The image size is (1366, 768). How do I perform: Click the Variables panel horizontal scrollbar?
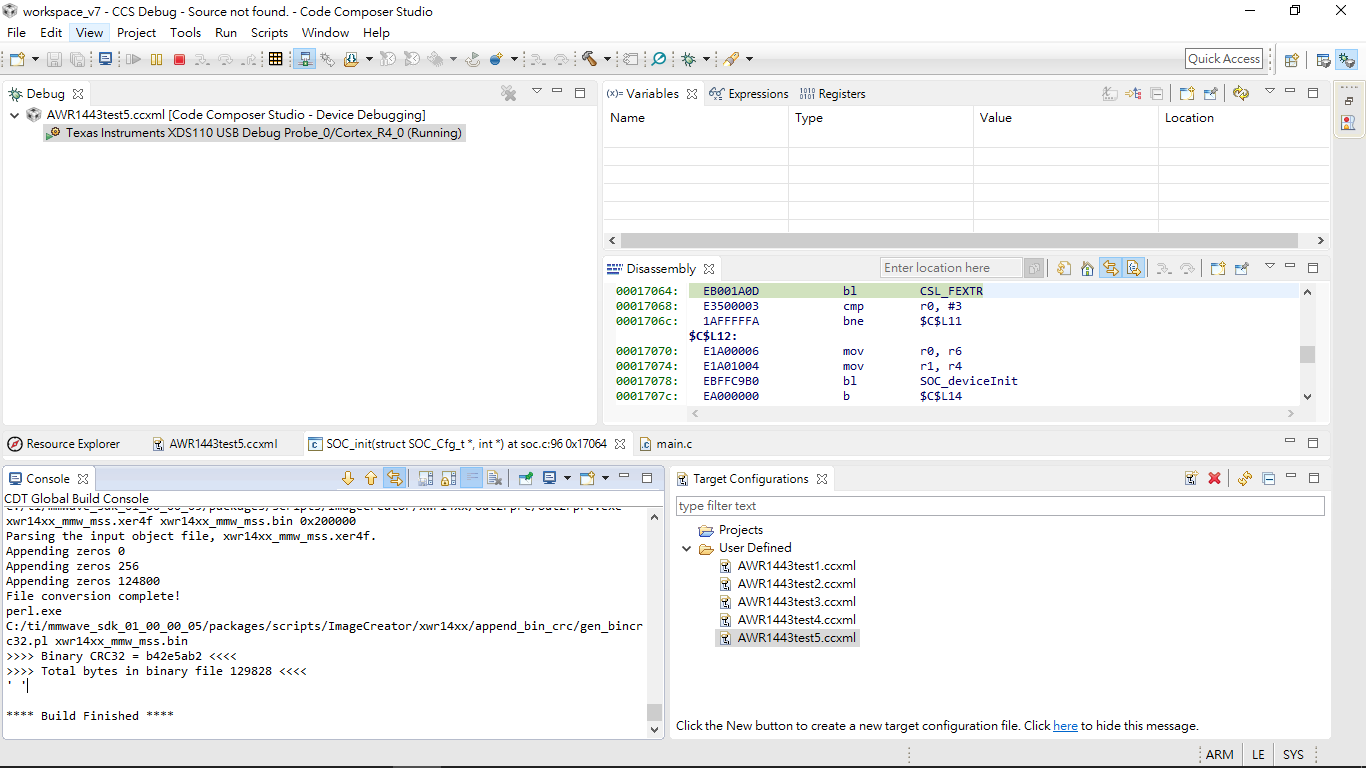click(958, 241)
